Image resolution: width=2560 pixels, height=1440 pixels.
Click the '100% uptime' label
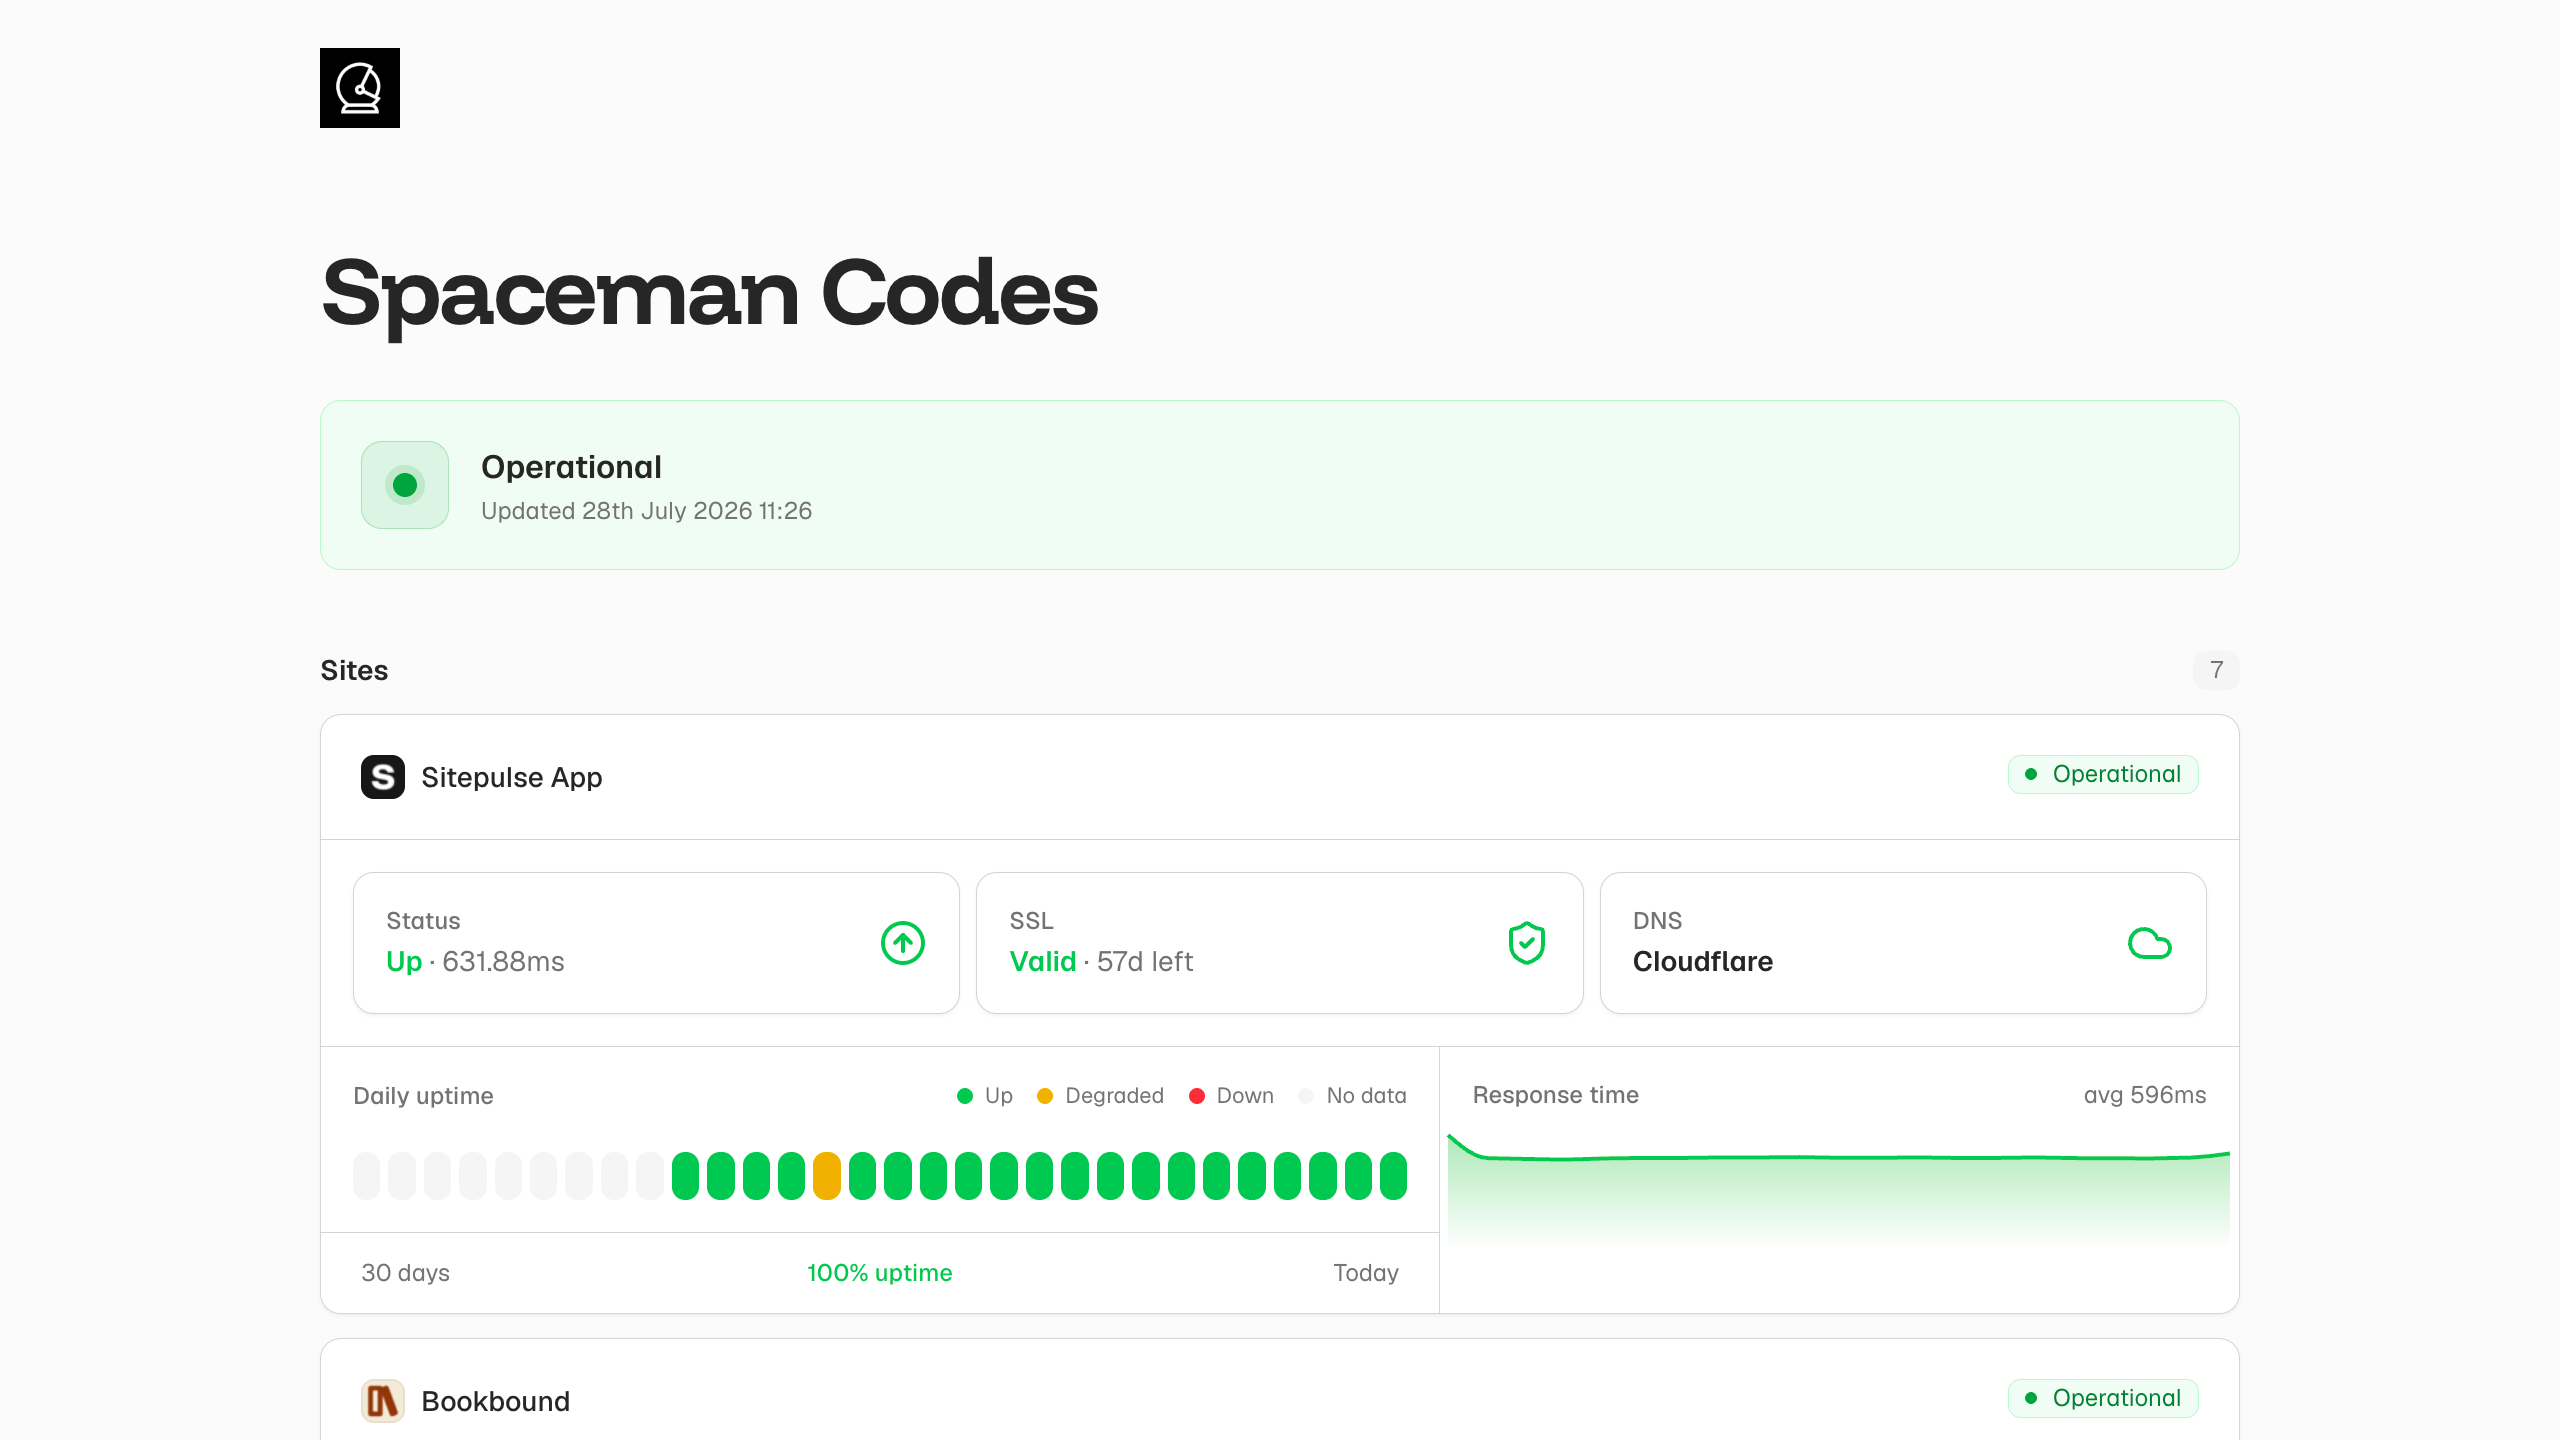tap(880, 1273)
